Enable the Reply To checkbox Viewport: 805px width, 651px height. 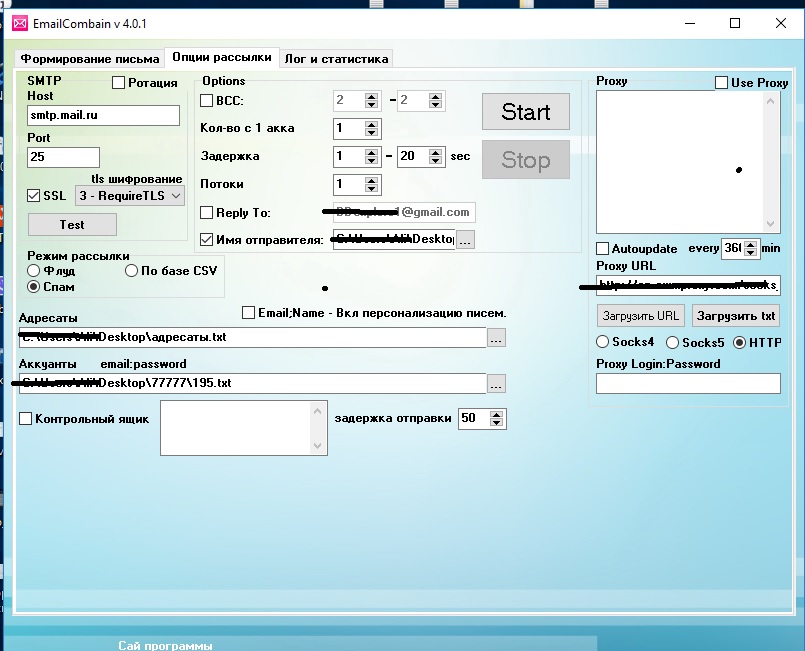tap(206, 212)
